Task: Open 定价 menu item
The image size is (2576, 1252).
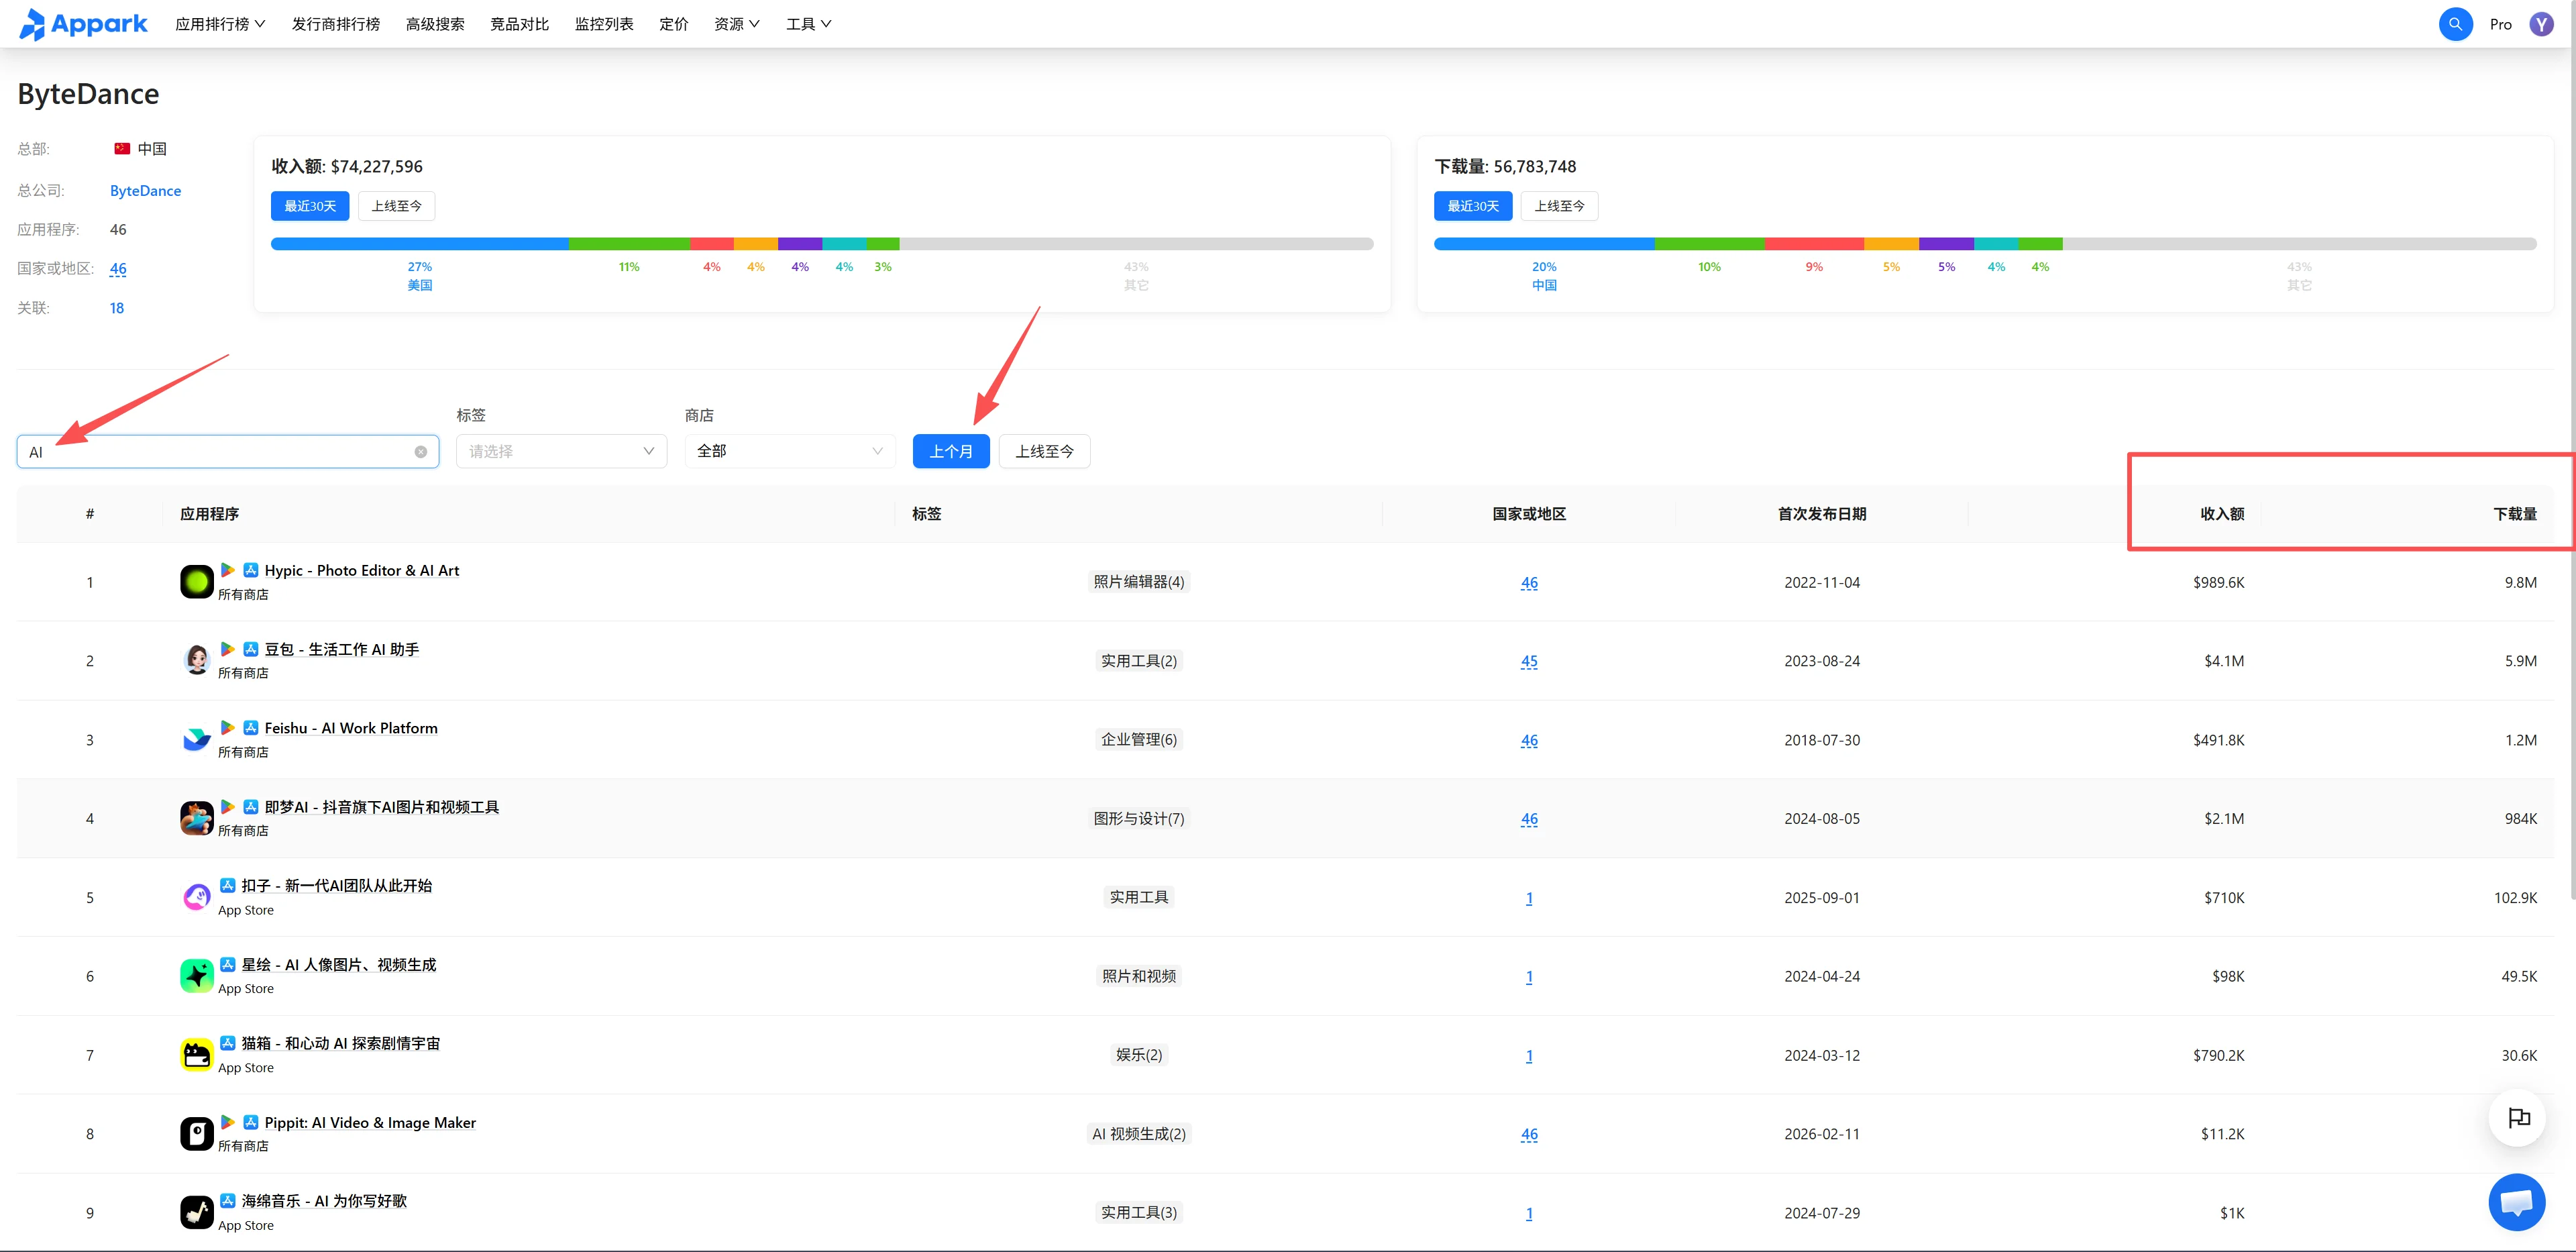Action: [674, 24]
